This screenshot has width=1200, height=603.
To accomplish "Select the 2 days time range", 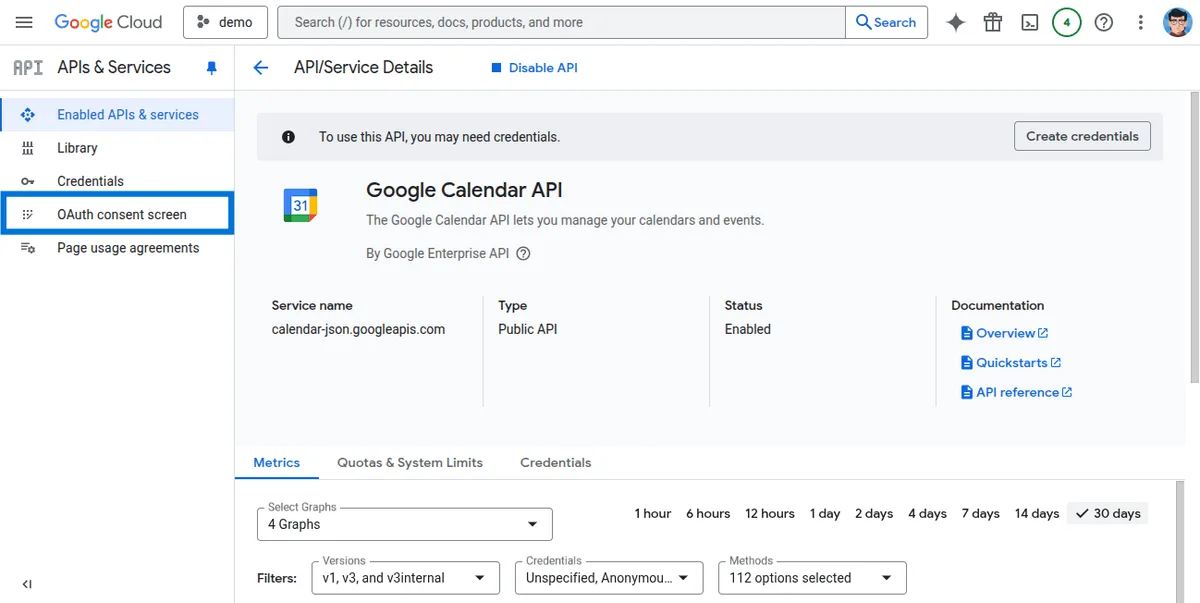I will tap(874, 513).
